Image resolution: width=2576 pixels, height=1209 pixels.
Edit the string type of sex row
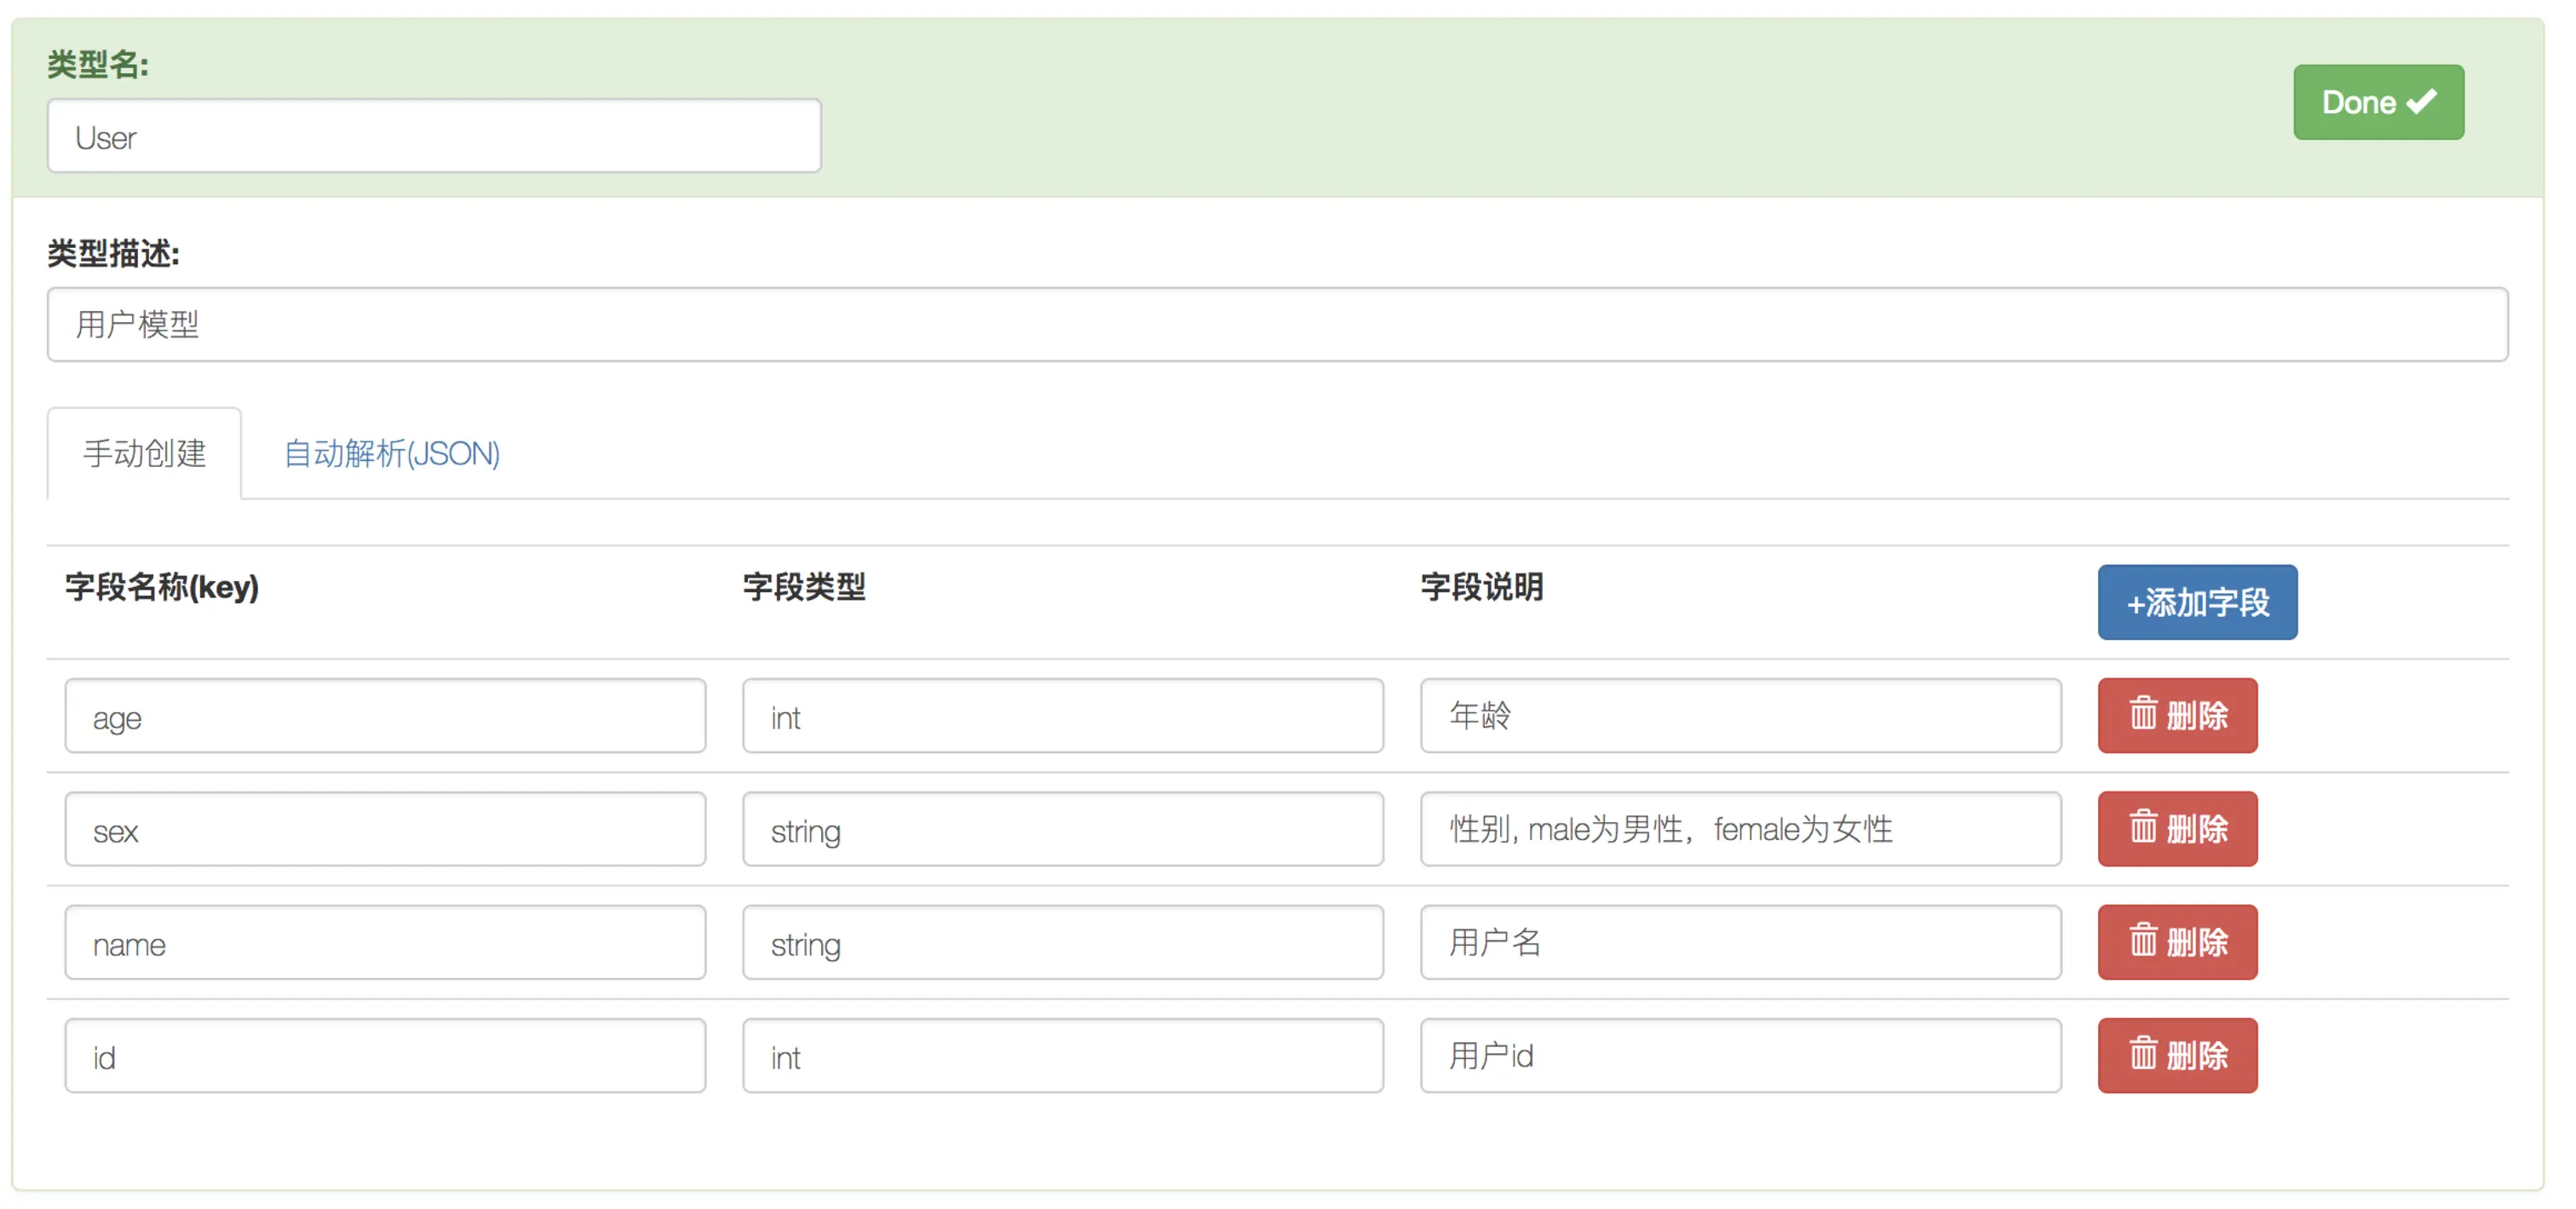[x=1062, y=829]
